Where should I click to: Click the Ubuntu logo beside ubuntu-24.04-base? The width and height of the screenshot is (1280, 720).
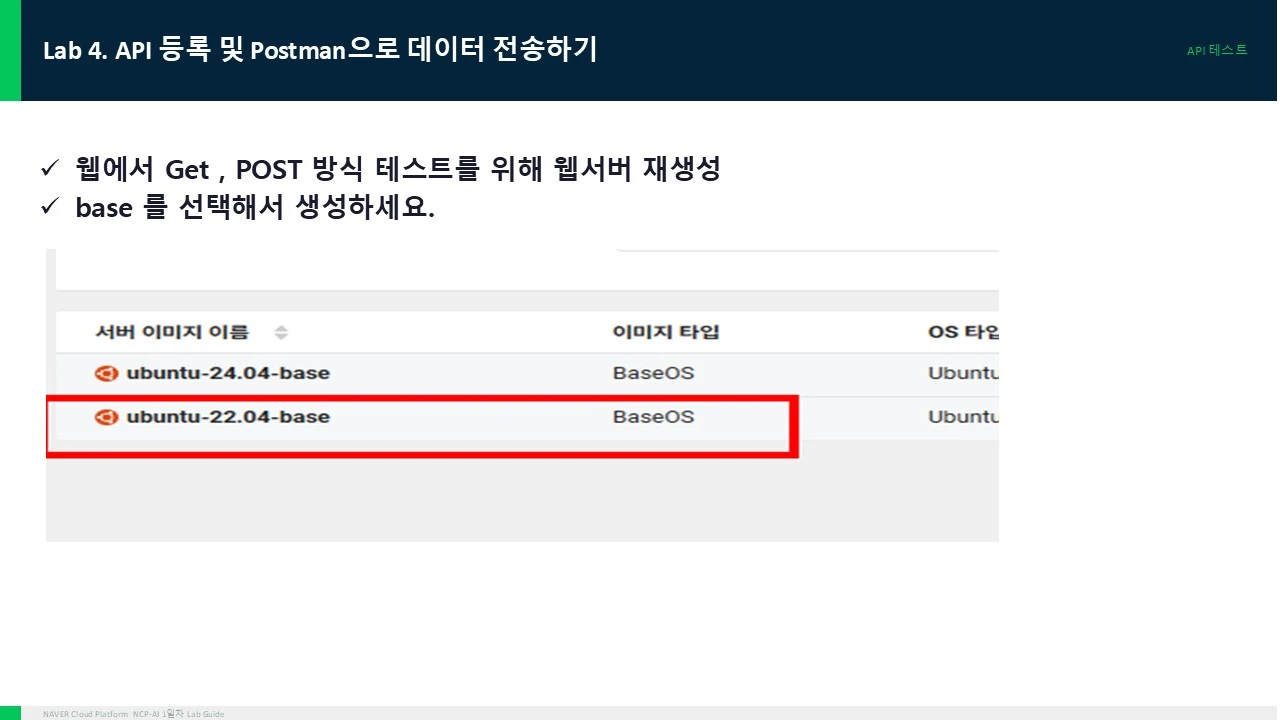(106, 374)
